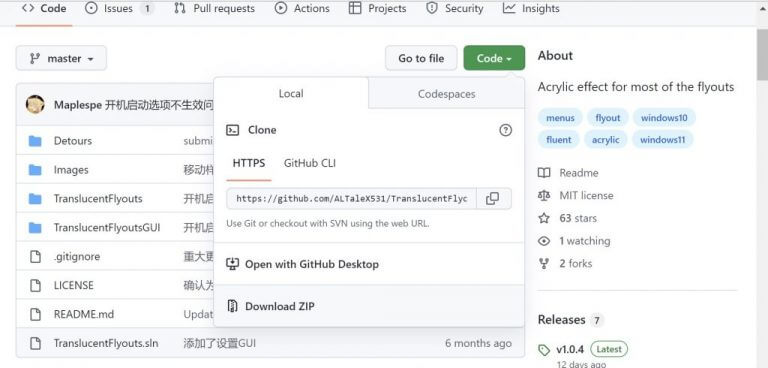The image size is (768, 368).
Task: Open the Insights tab
Action: tap(531, 8)
